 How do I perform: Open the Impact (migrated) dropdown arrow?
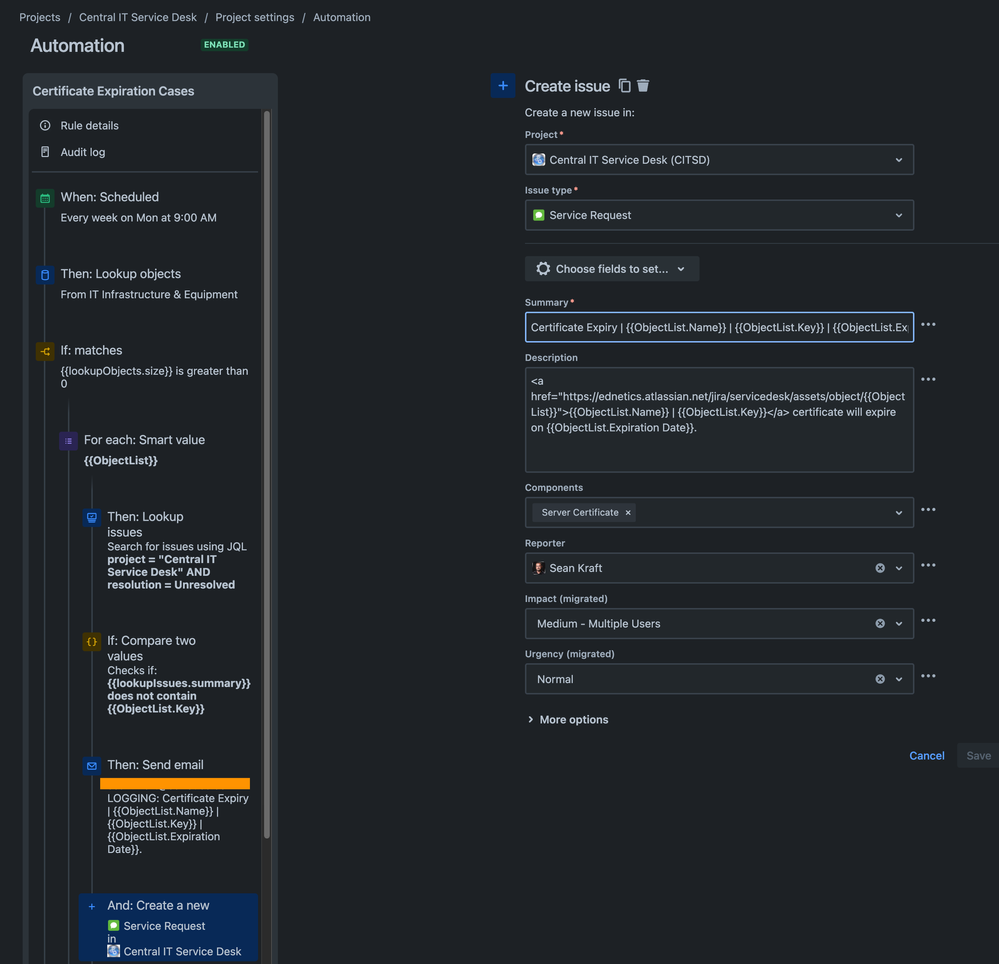coord(899,624)
